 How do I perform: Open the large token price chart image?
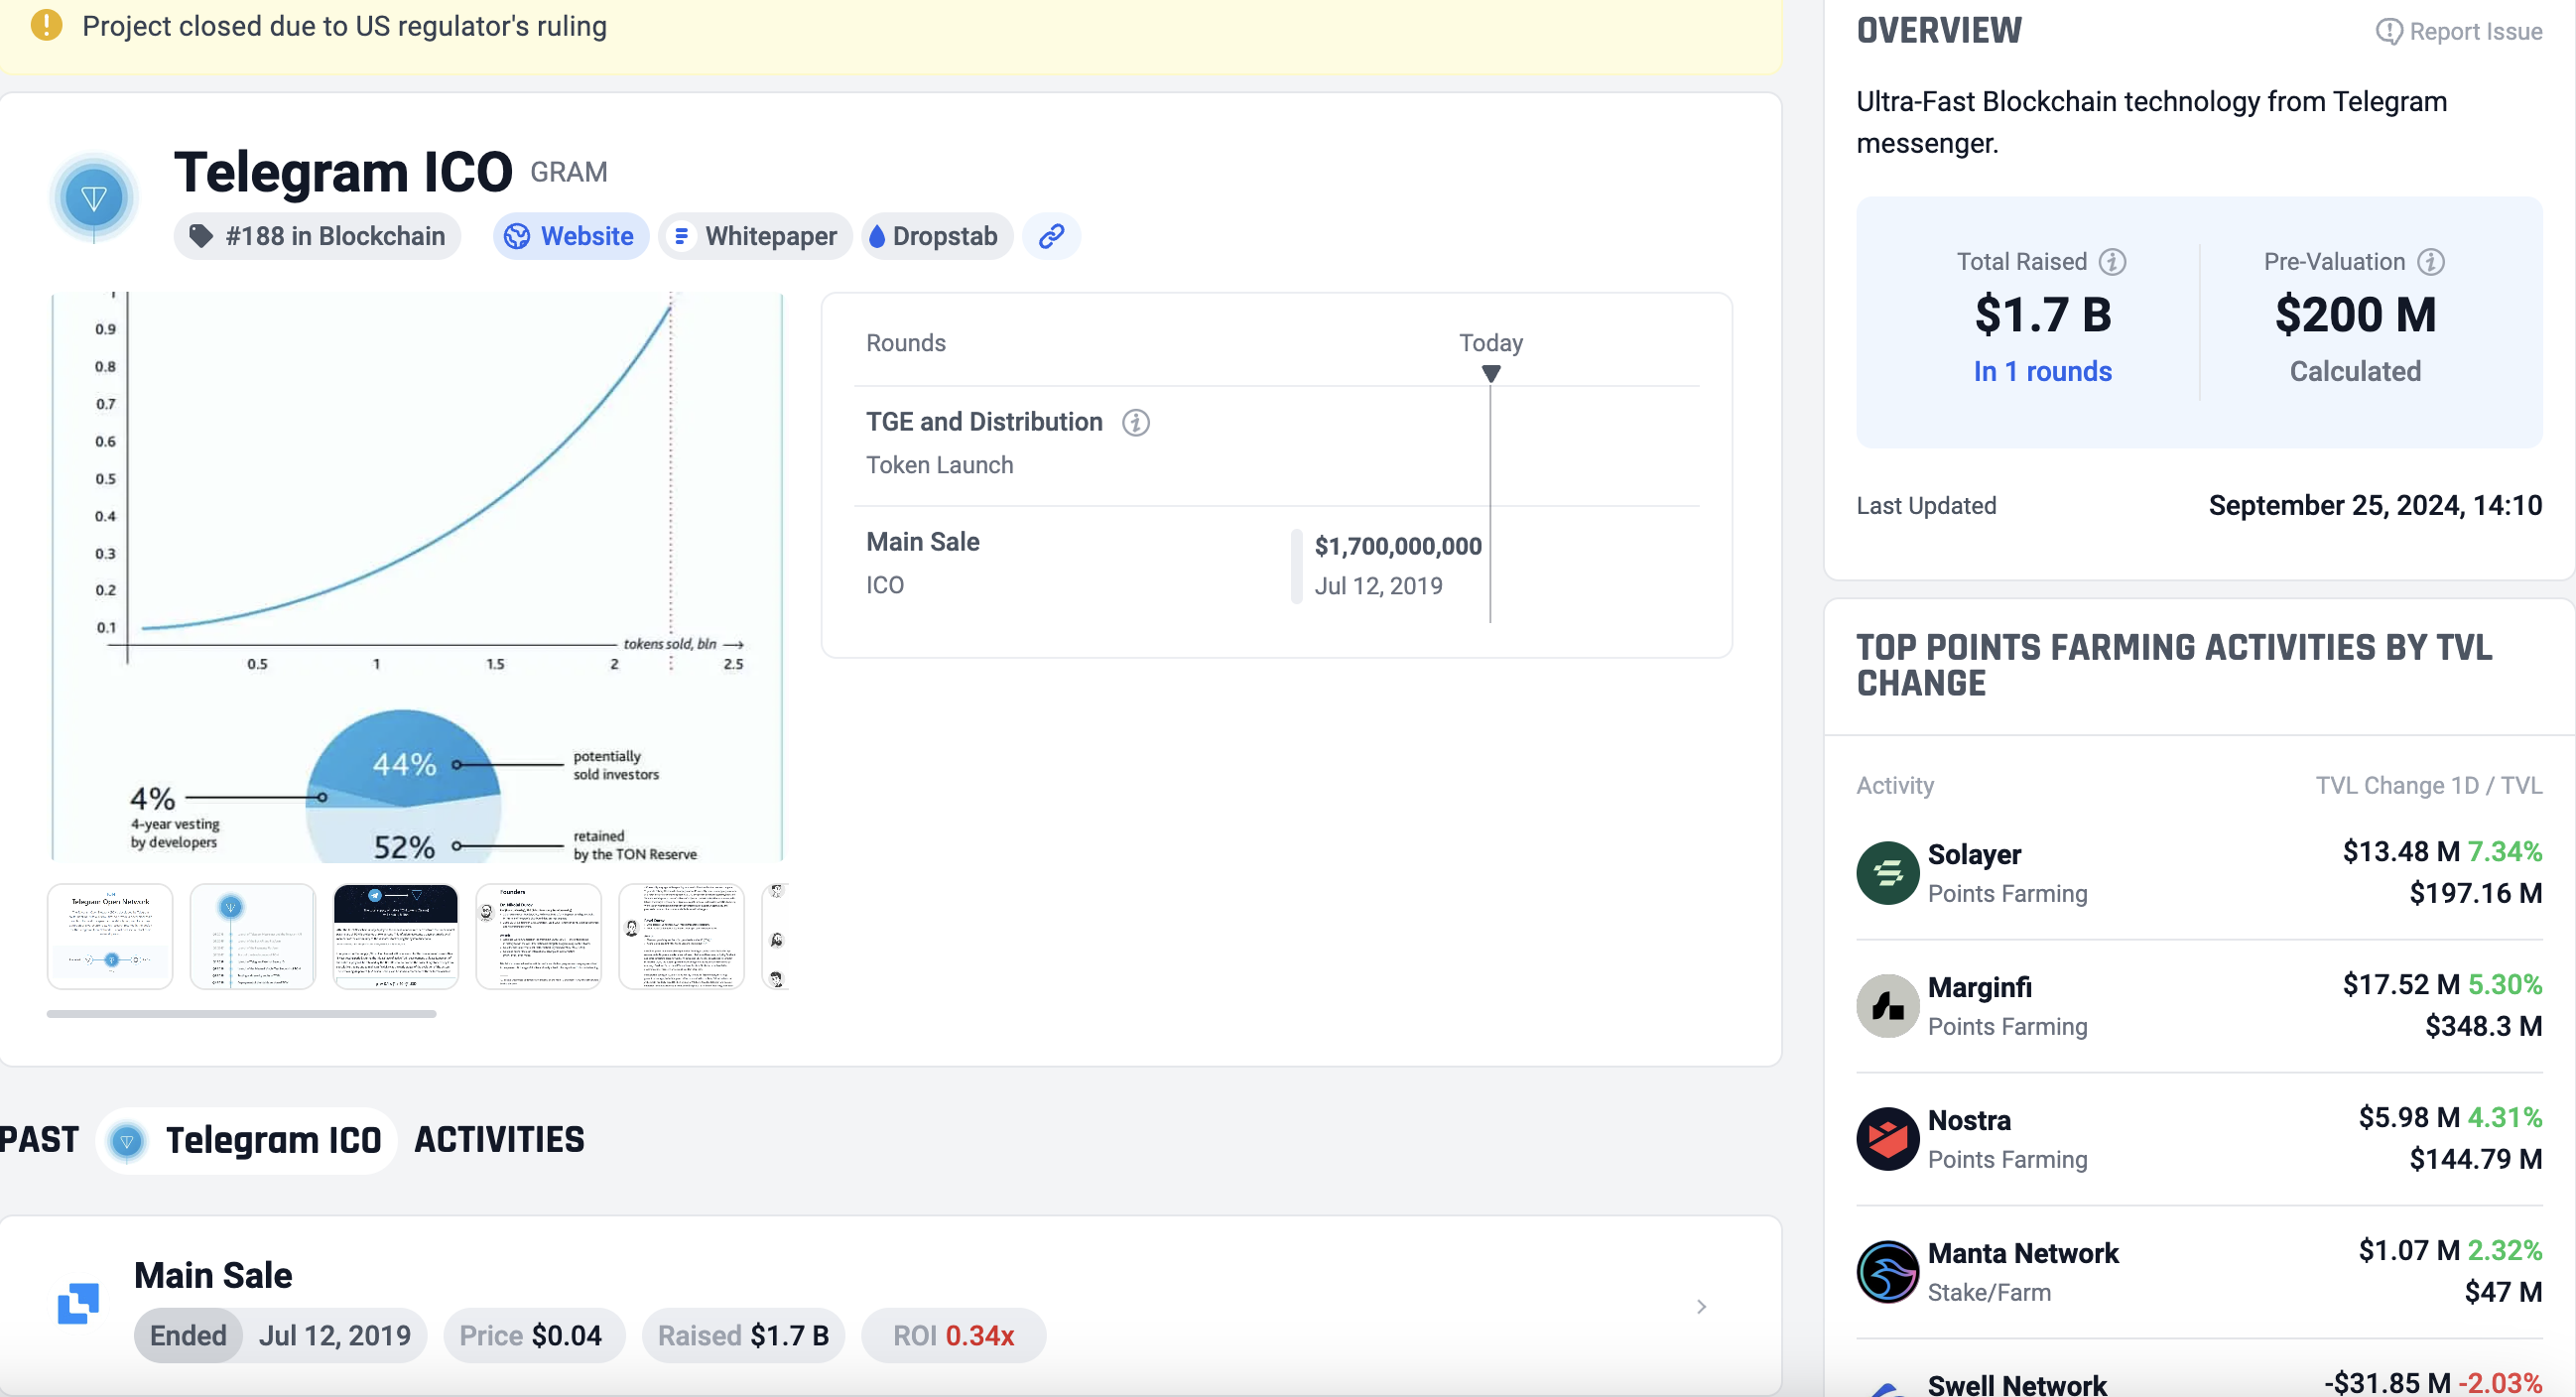[x=417, y=577]
